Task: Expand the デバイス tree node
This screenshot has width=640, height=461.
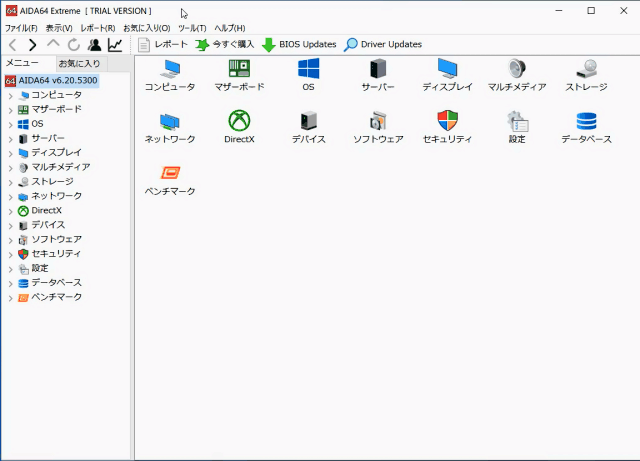Action: coord(11,225)
